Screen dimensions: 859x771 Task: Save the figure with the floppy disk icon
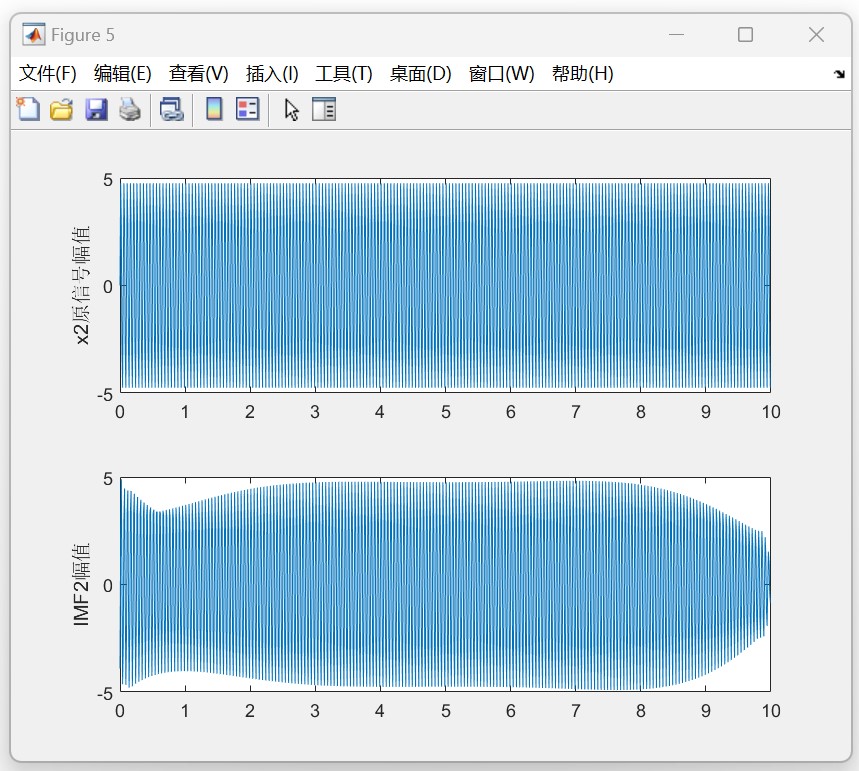point(96,109)
